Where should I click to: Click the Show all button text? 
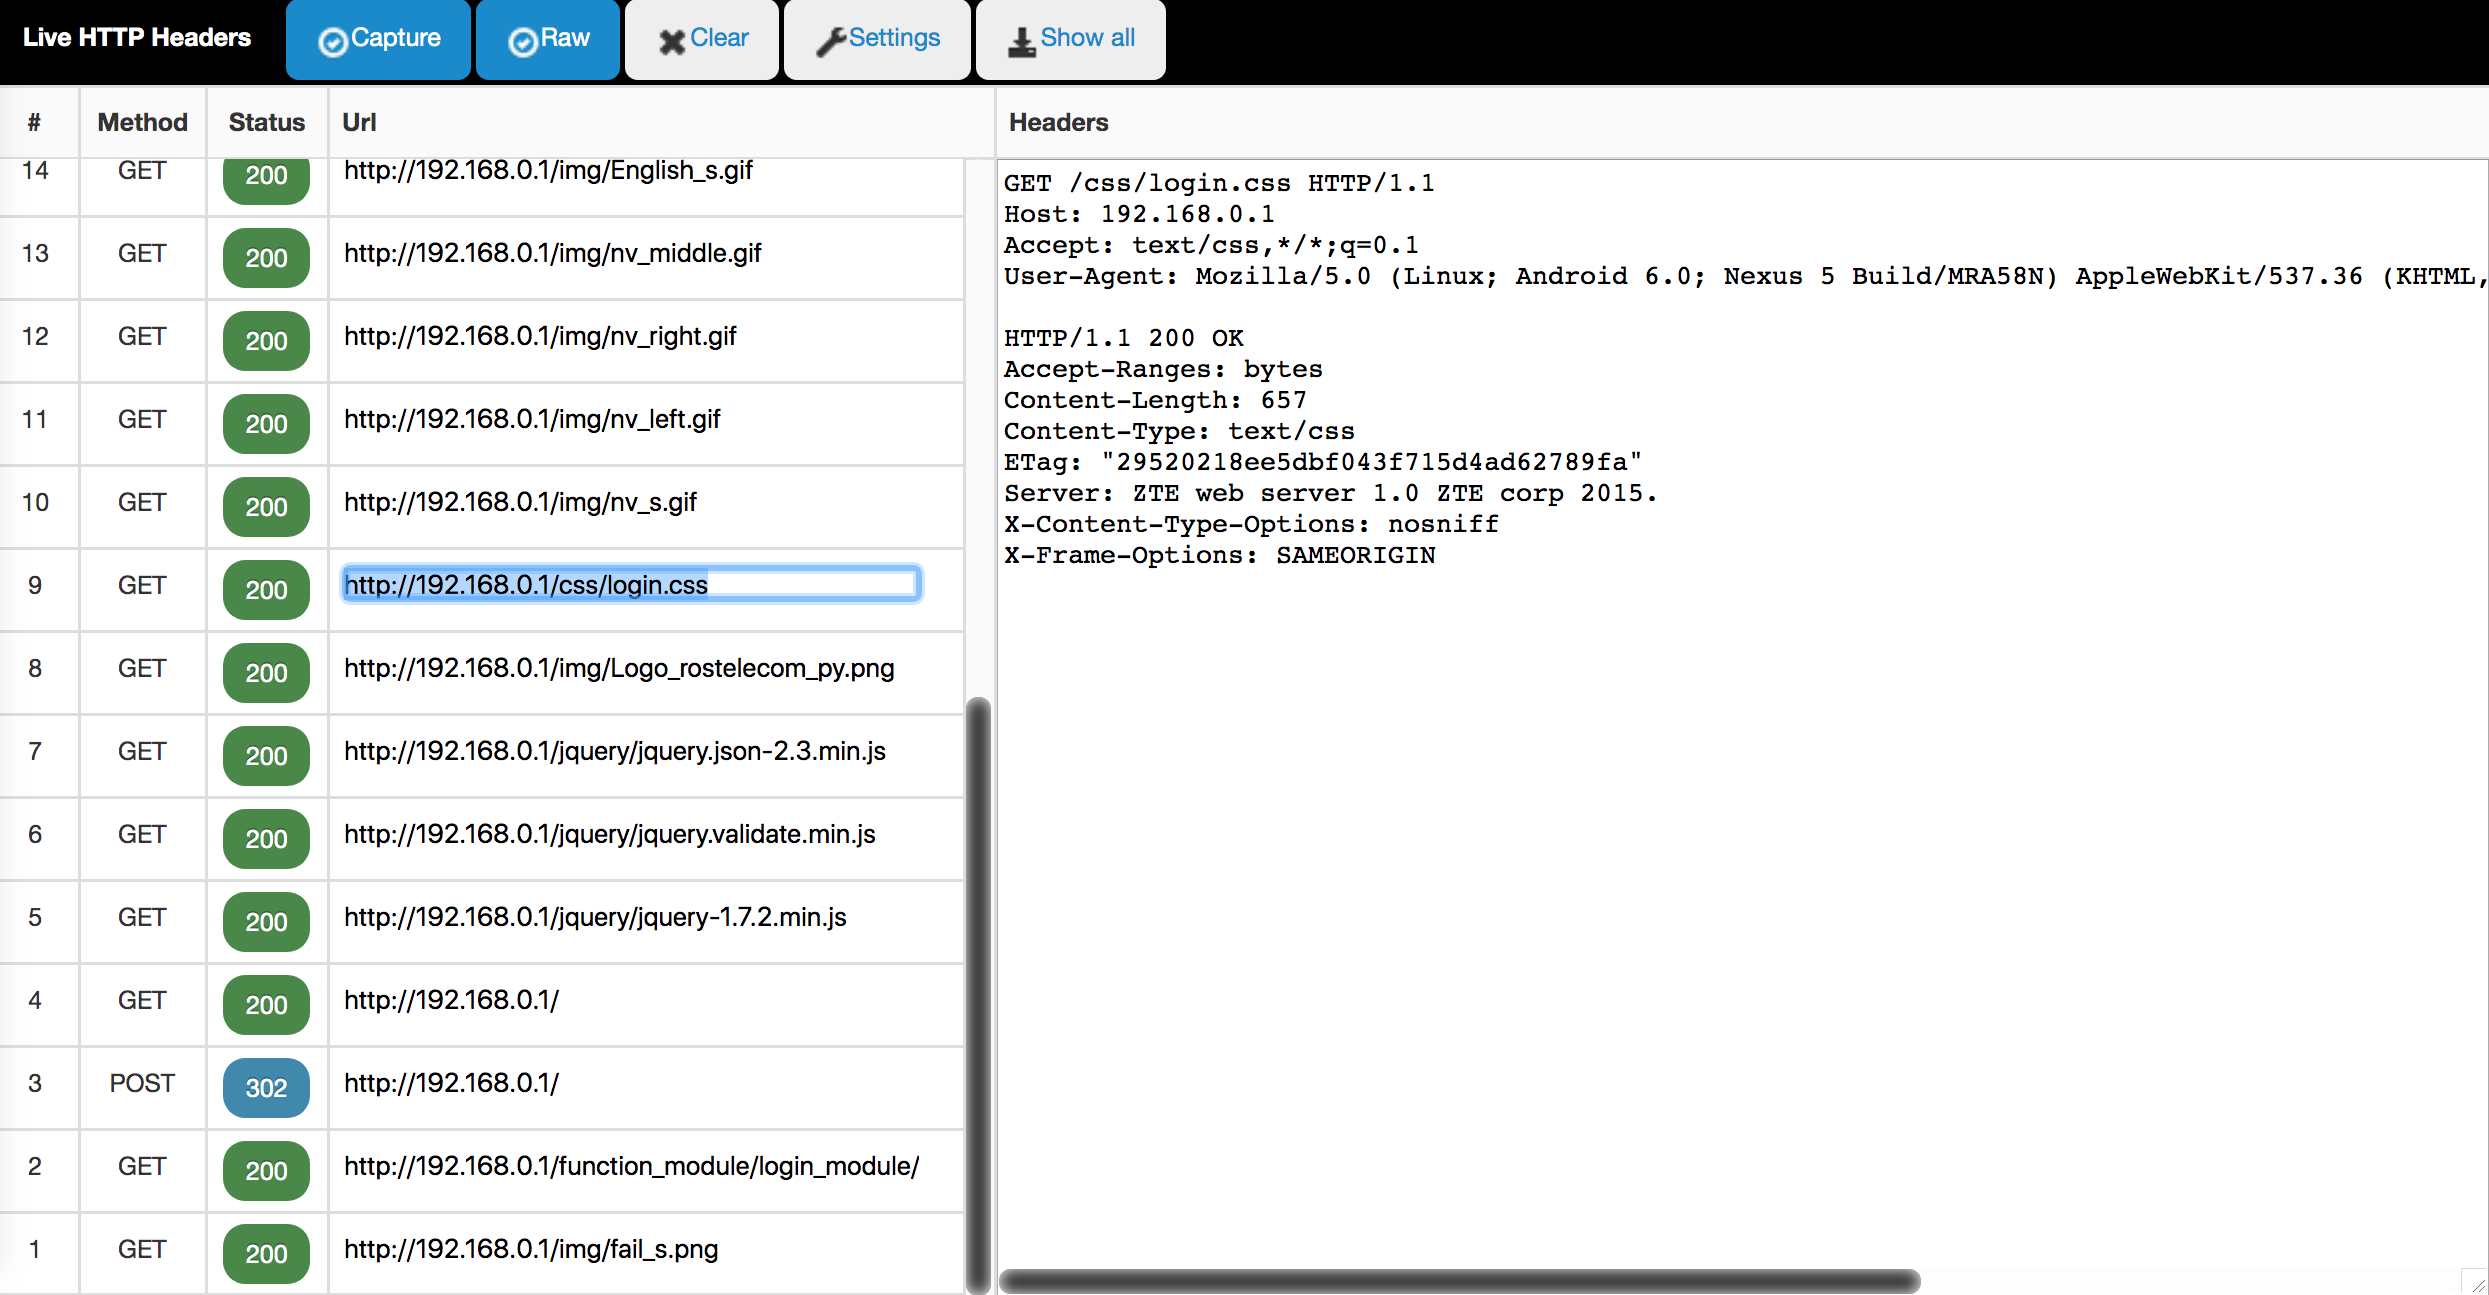tap(1087, 38)
